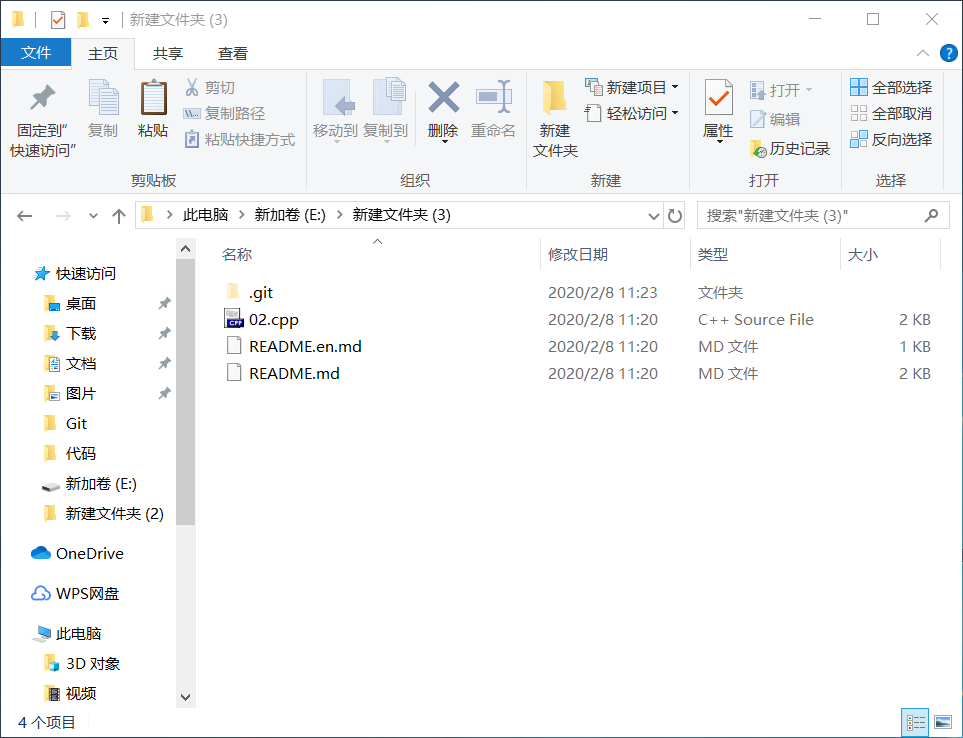This screenshot has width=963, height=738.
Task: Open OneDrive in navigation pane
Action: click(77, 554)
